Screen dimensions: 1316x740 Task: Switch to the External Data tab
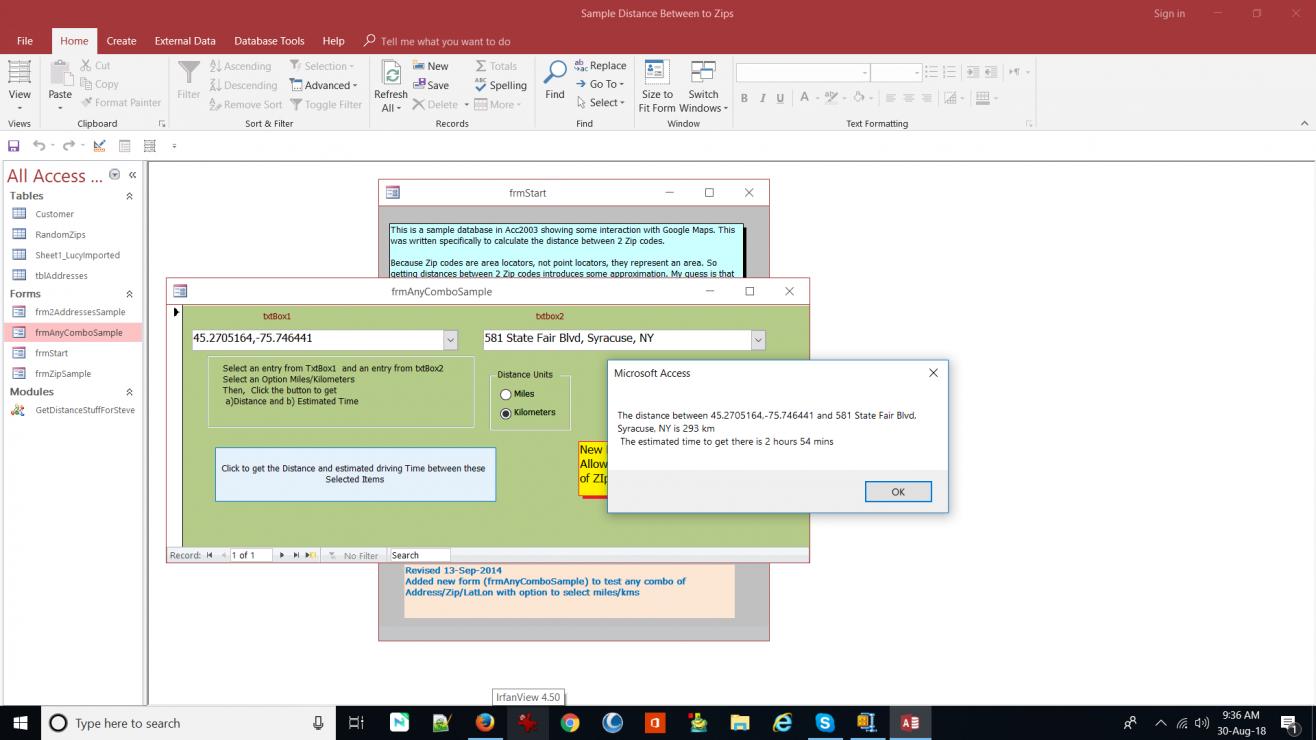click(x=185, y=41)
